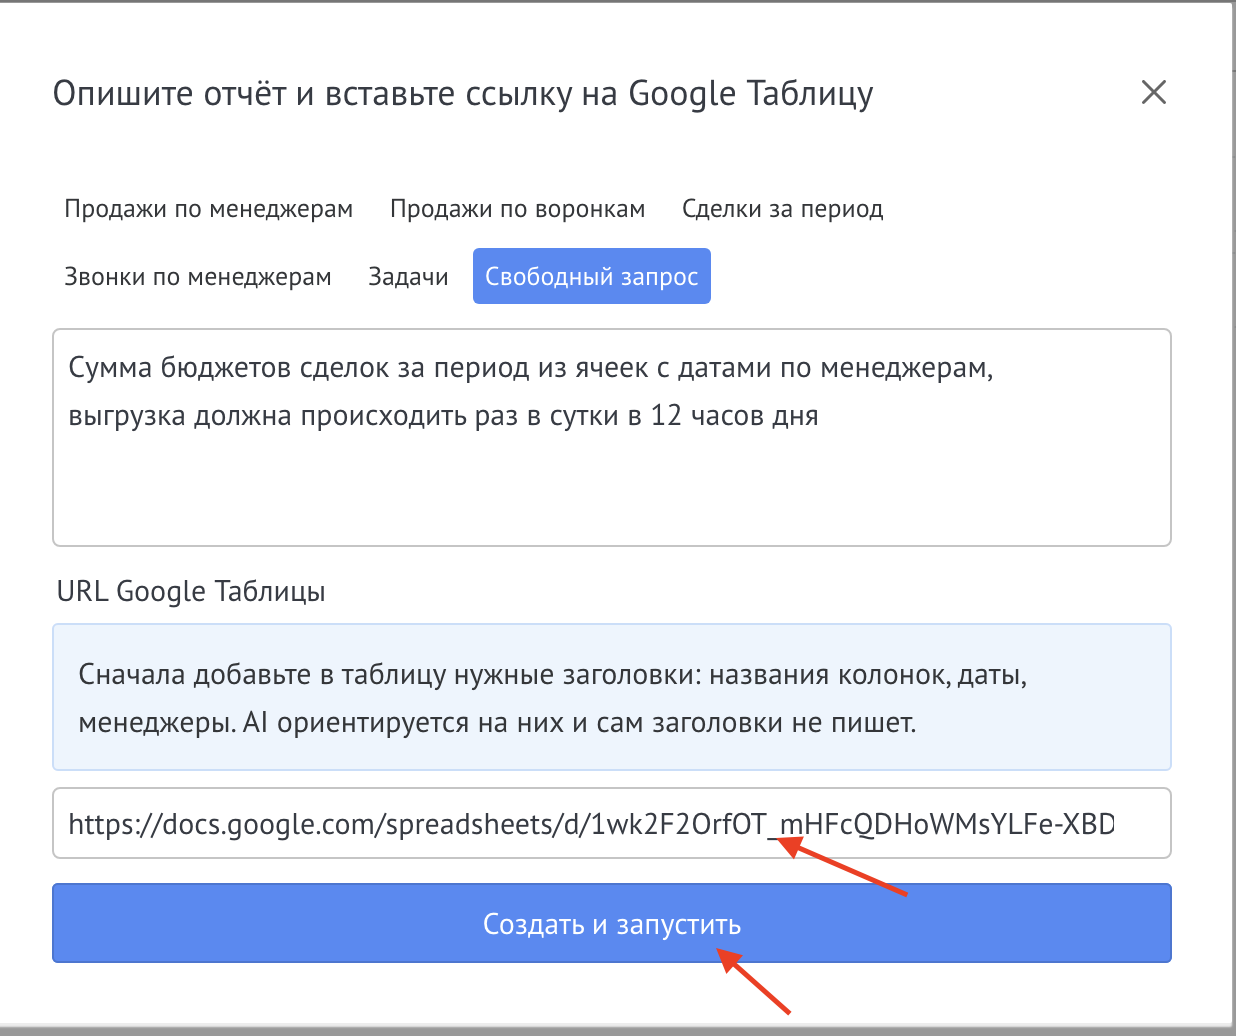Screen dimensions: 1236x1036
Task: Click the Создать и запустить button
Action: coord(612,923)
